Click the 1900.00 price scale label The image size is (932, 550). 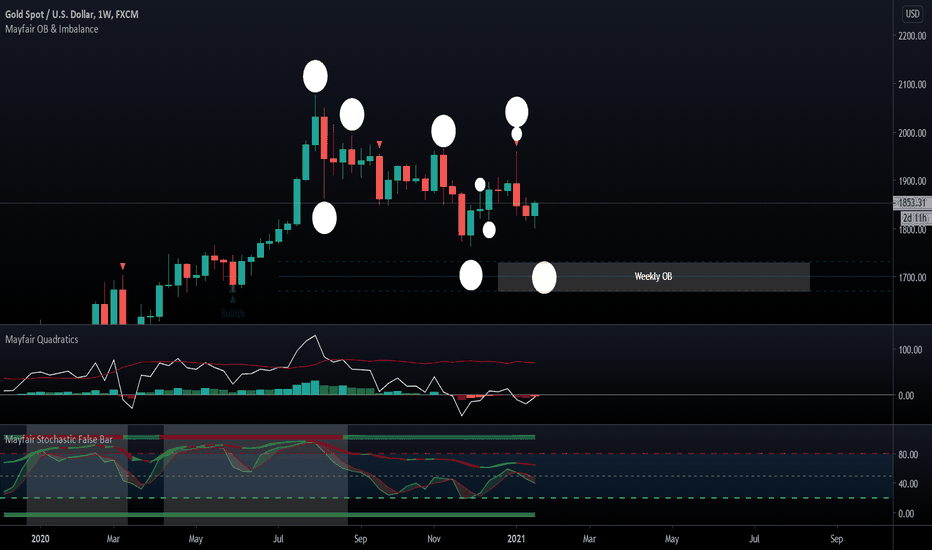pos(912,181)
